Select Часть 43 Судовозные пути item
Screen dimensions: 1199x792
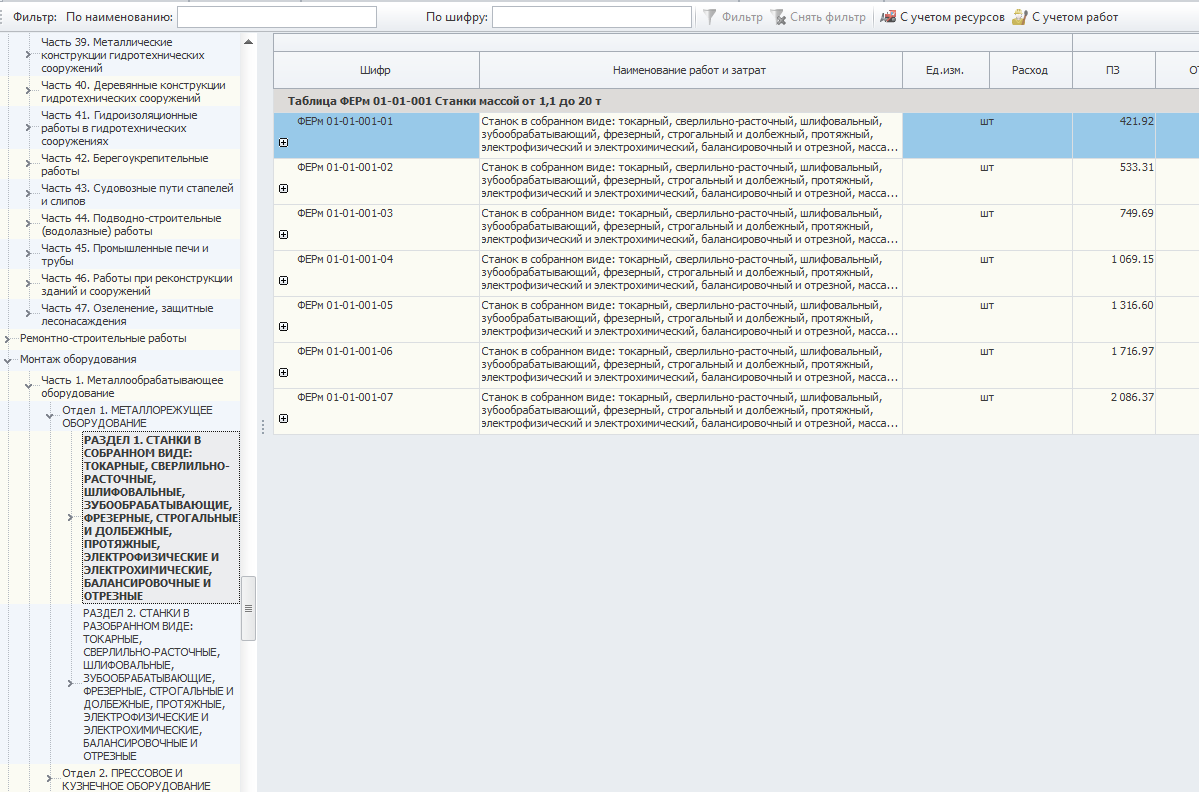(137, 194)
